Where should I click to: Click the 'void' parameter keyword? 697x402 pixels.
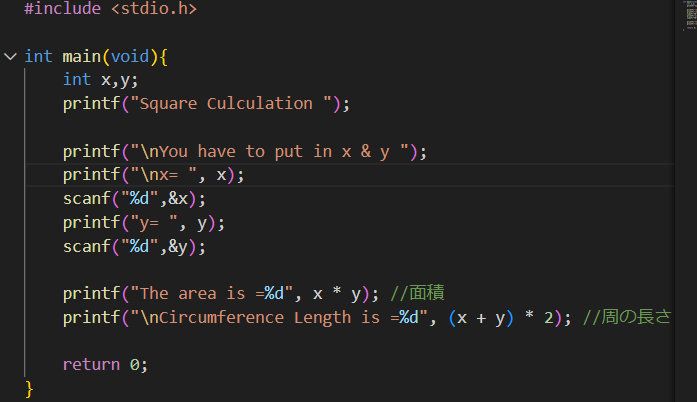point(130,56)
